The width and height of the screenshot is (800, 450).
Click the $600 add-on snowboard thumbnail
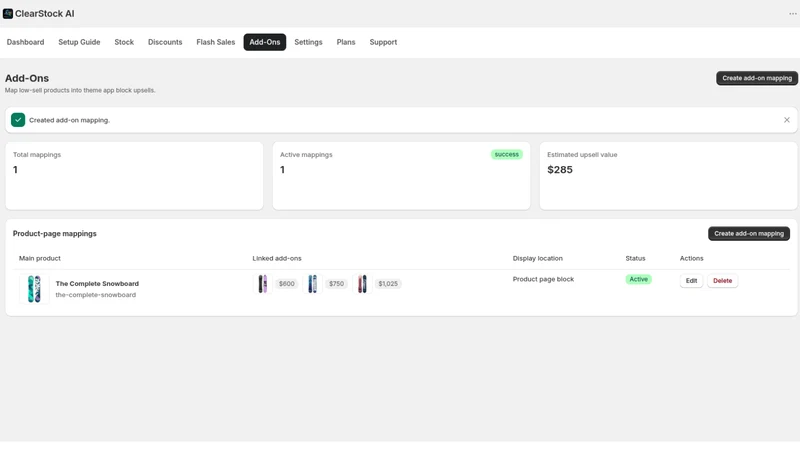pyautogui.click(x=262, y=284)
